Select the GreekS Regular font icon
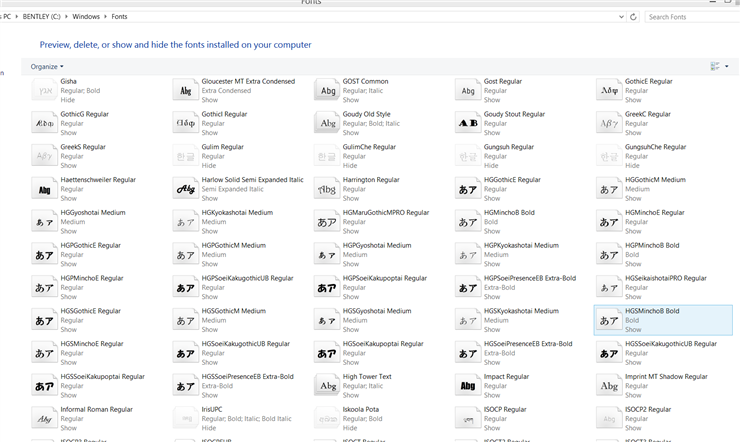The width and height of the screenshot is (740, 442). (44, 156)
